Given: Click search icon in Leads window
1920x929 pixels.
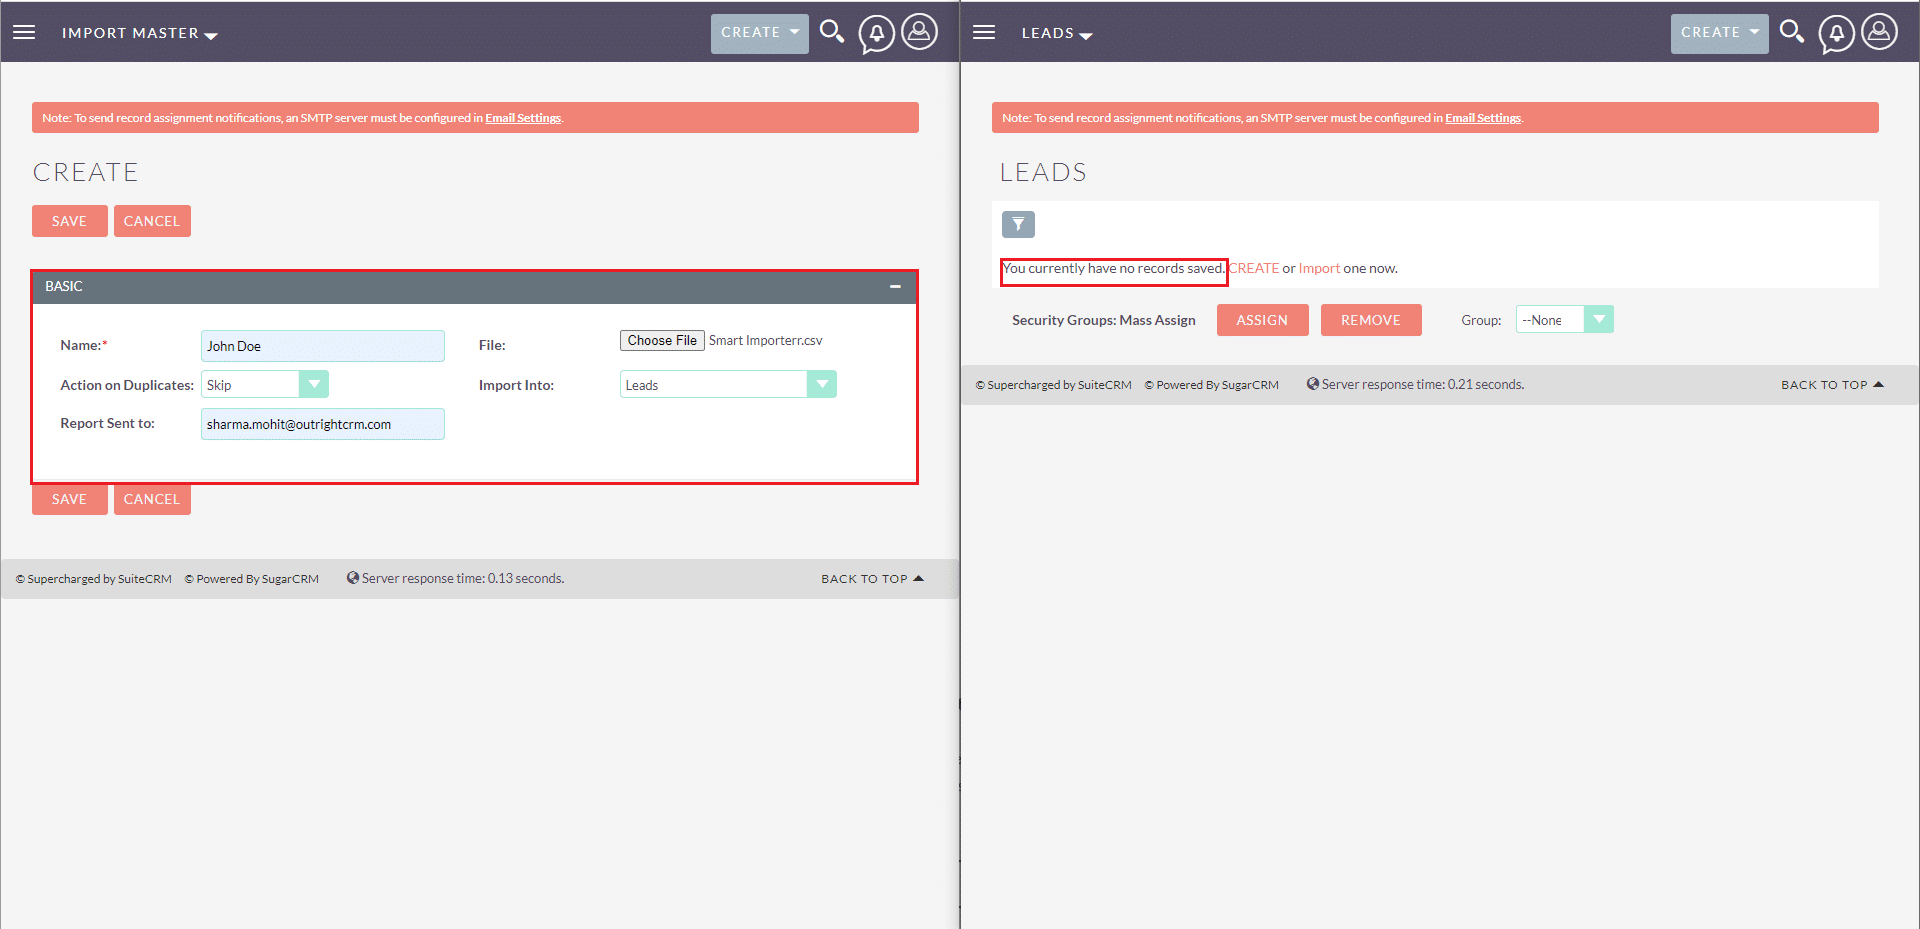Looking at the screenshot, I should click(1792, 32).
